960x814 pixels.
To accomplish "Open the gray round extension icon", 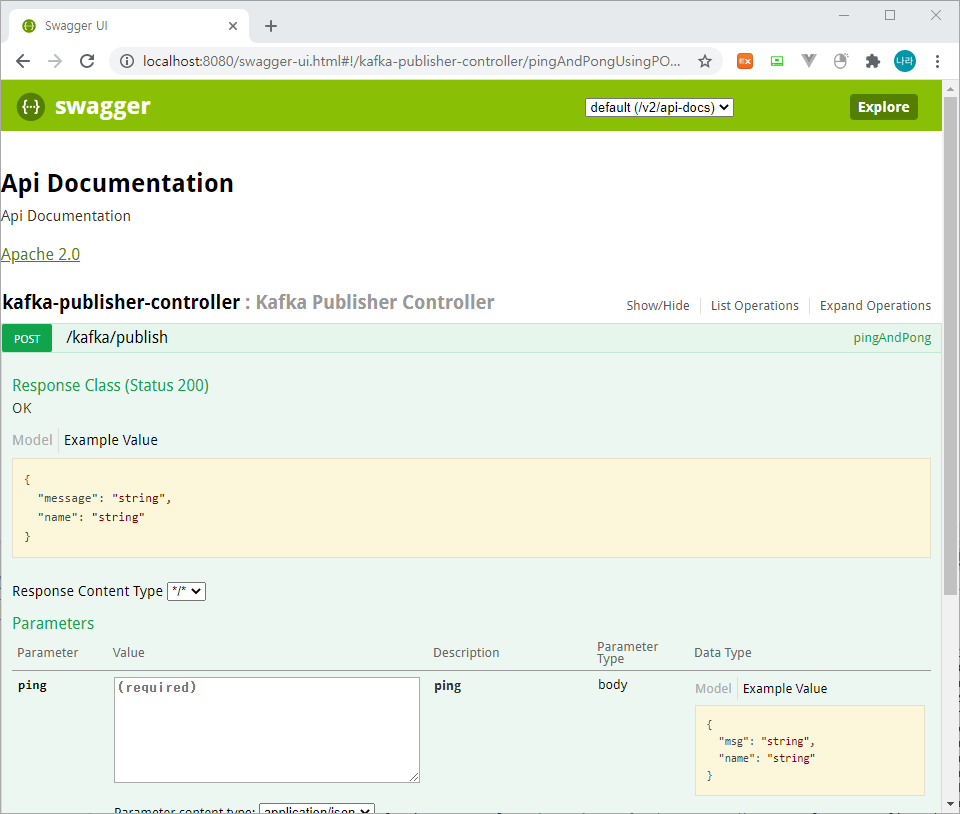I will [x=841, y=61].
